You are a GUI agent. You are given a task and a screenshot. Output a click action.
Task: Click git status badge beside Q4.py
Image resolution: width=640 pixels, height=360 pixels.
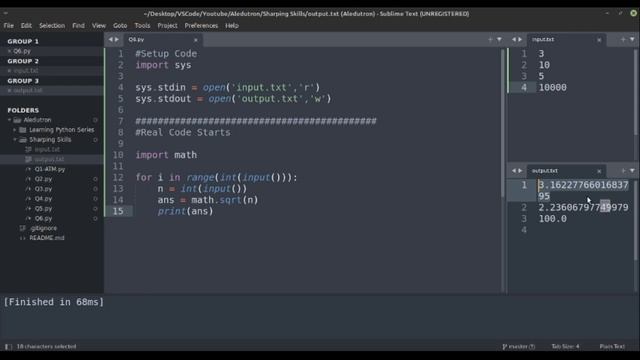pos(95,199)
